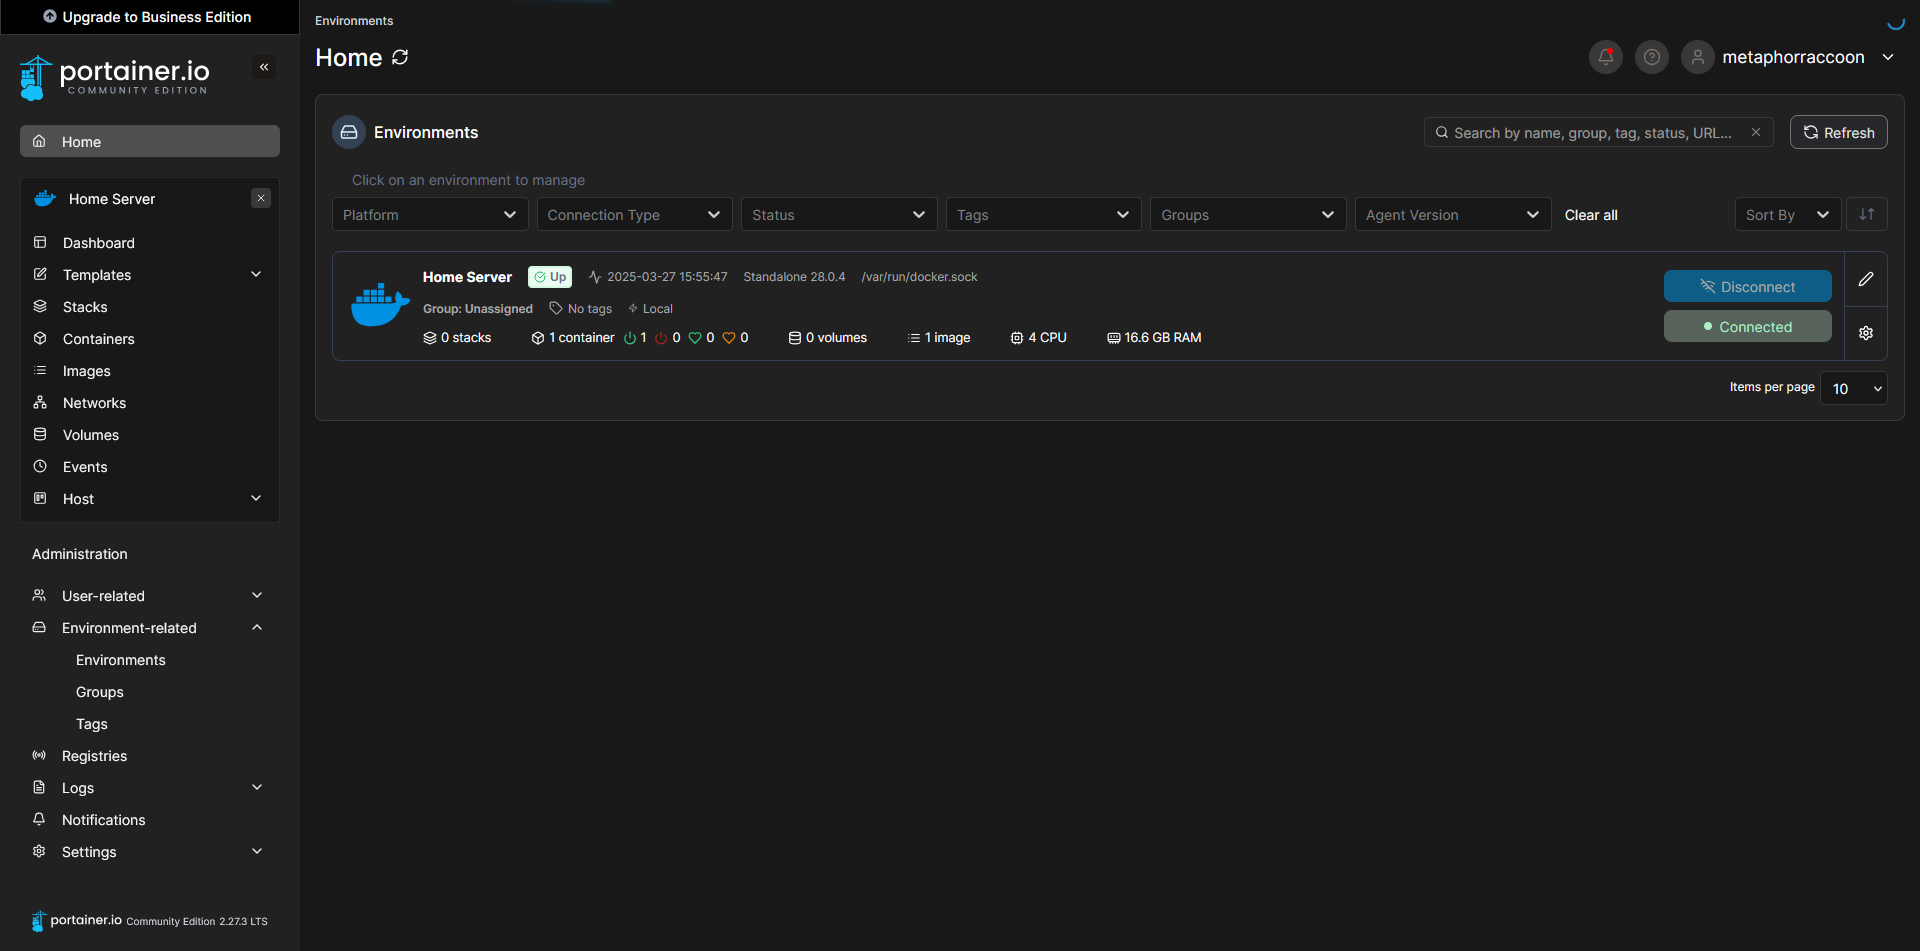Click the Clear all filters link

pyautogui.click(x=1590, y=215)
